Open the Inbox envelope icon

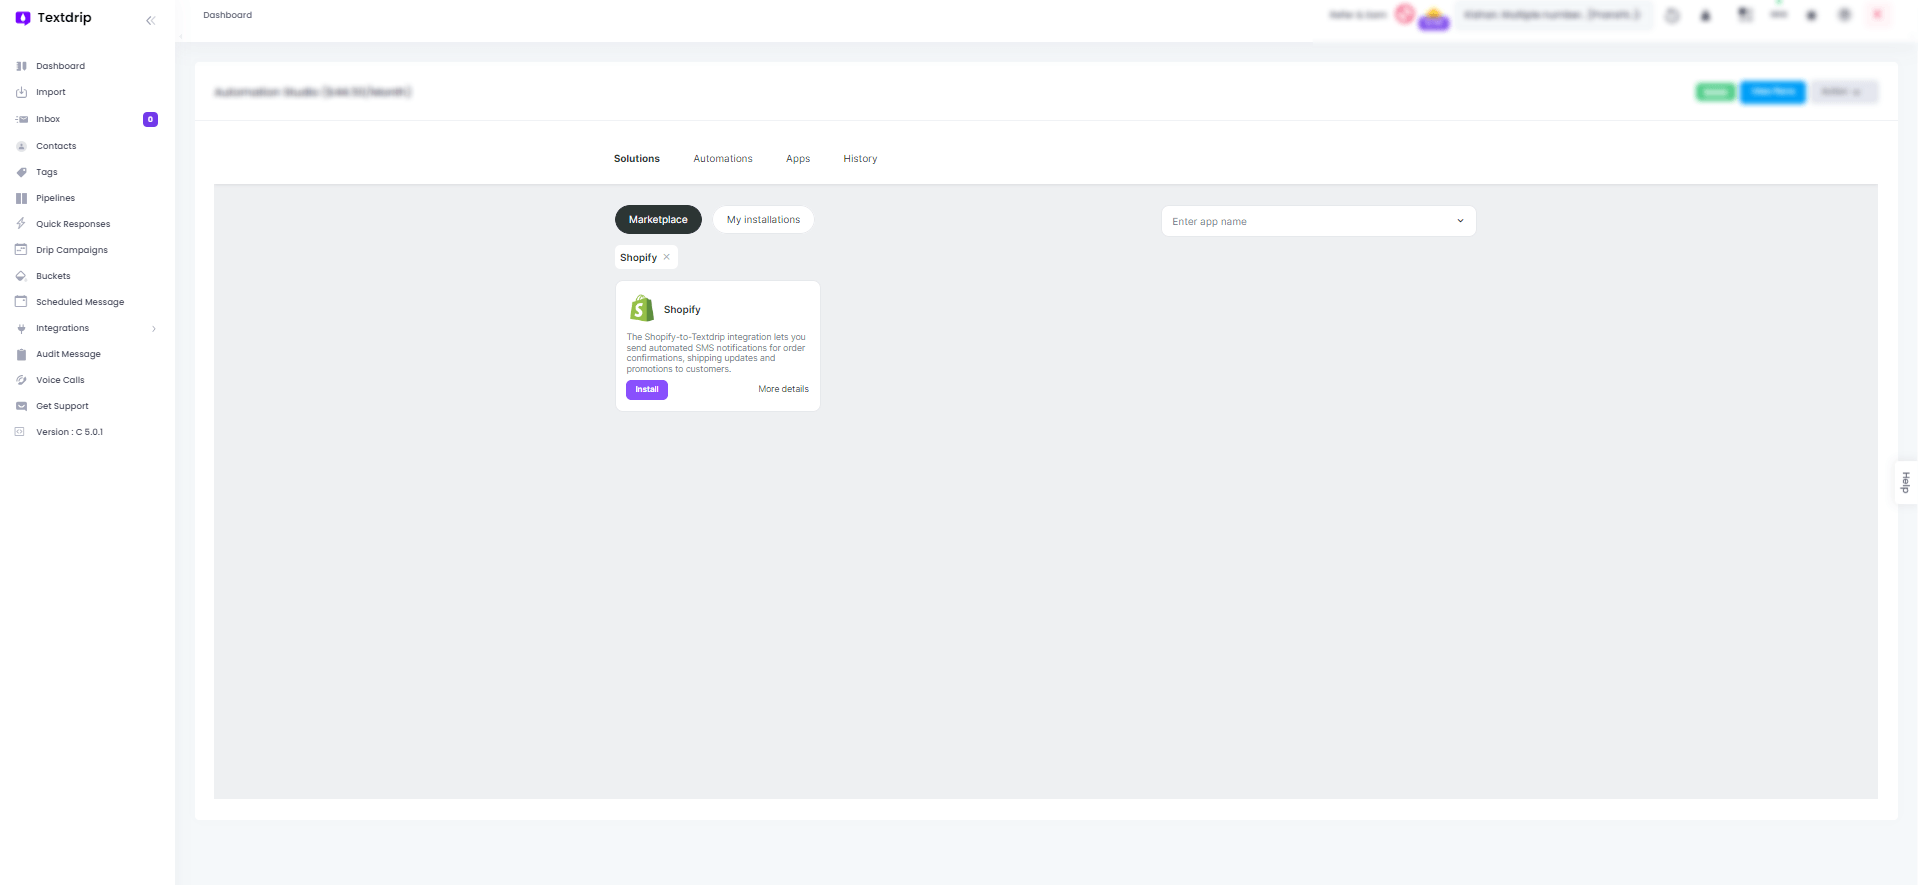(21, 119)
